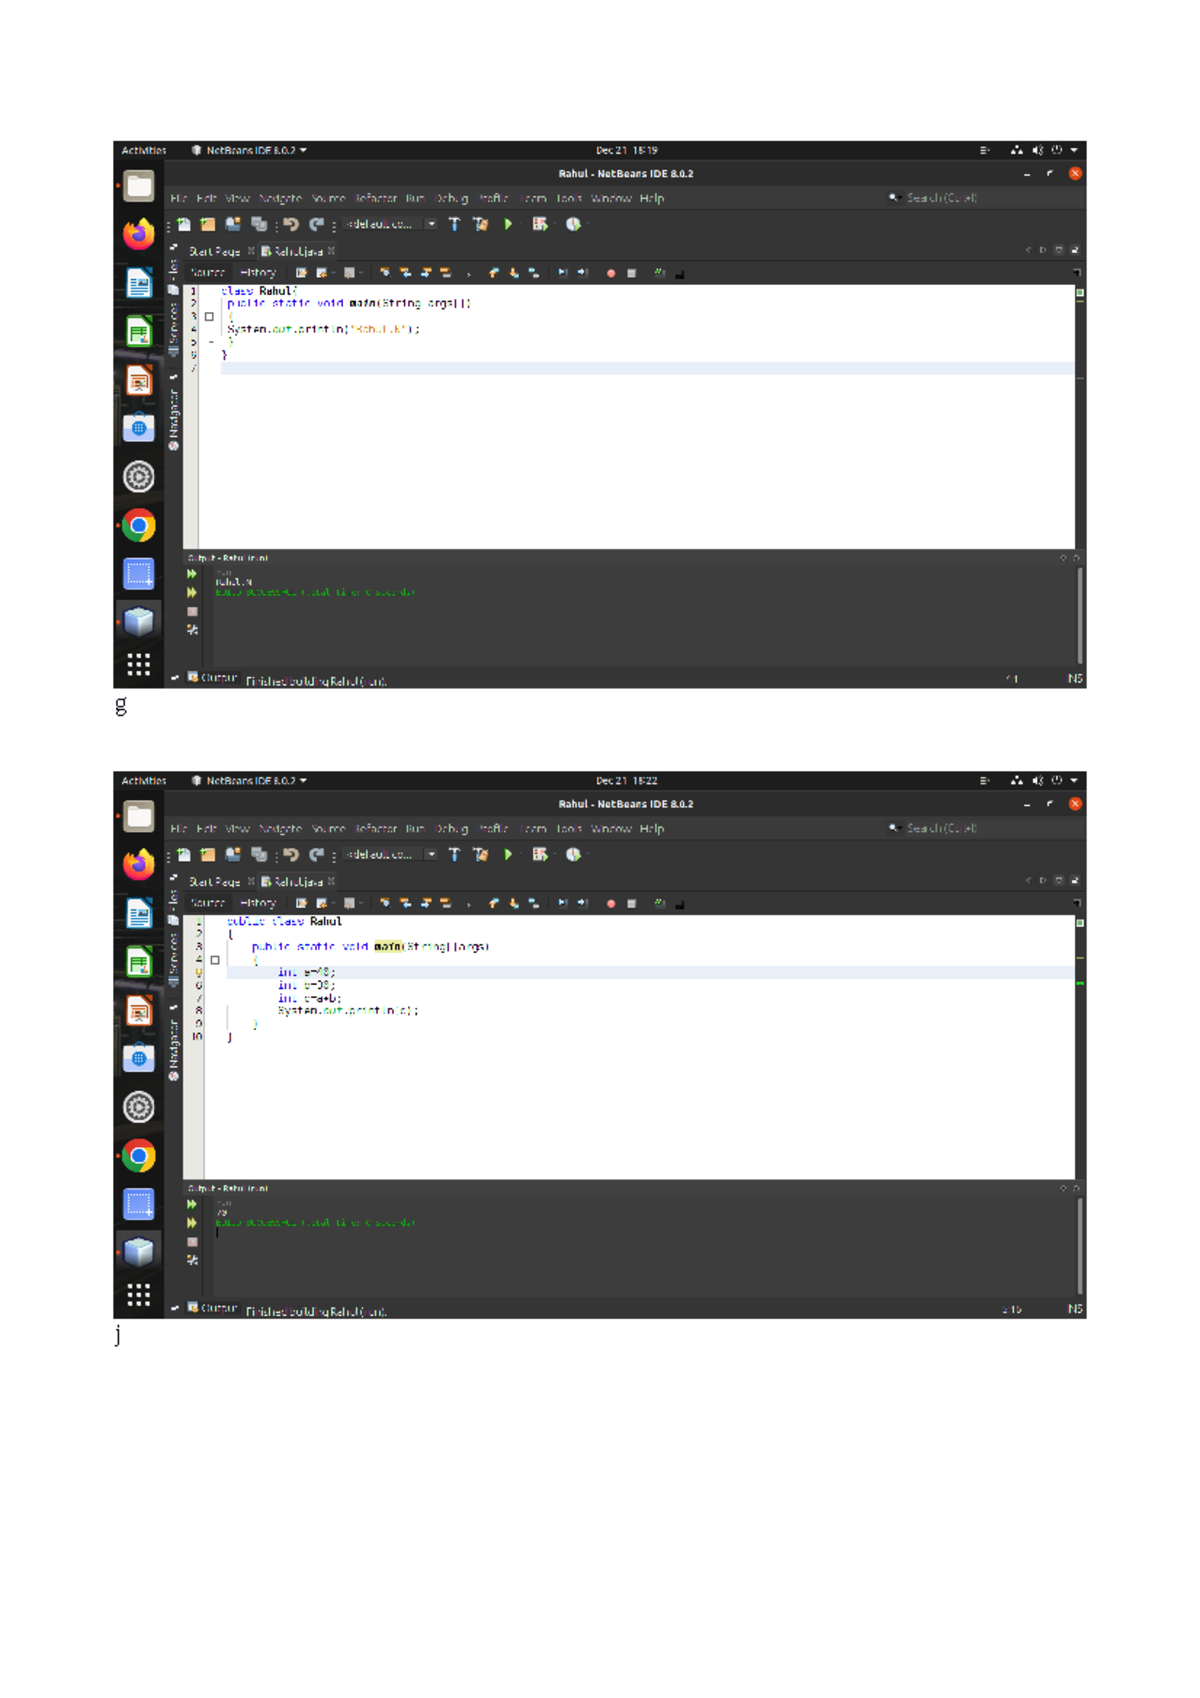Toggle code fold box in lower editor gutter
The height and width of the screenshot is (1698, 1200).
[215, 960]
